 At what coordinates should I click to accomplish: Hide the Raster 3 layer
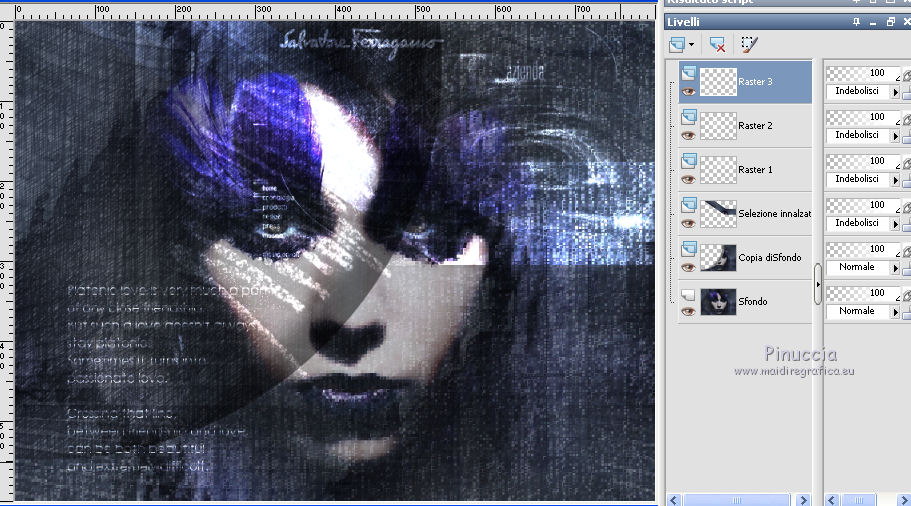(x=688, y=91)
